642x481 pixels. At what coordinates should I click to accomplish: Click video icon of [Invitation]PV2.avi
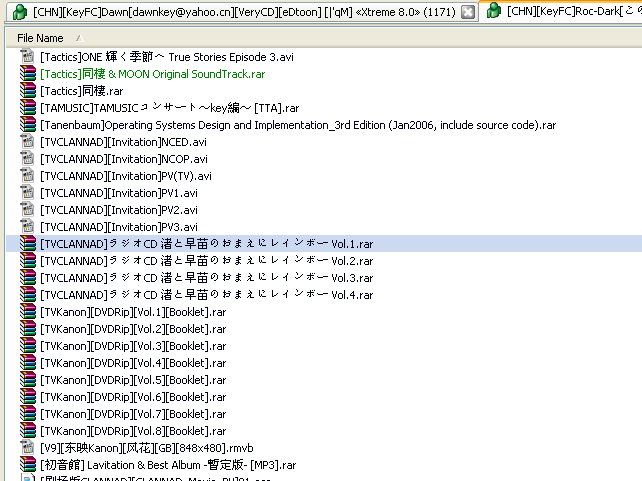pos(27,210)
